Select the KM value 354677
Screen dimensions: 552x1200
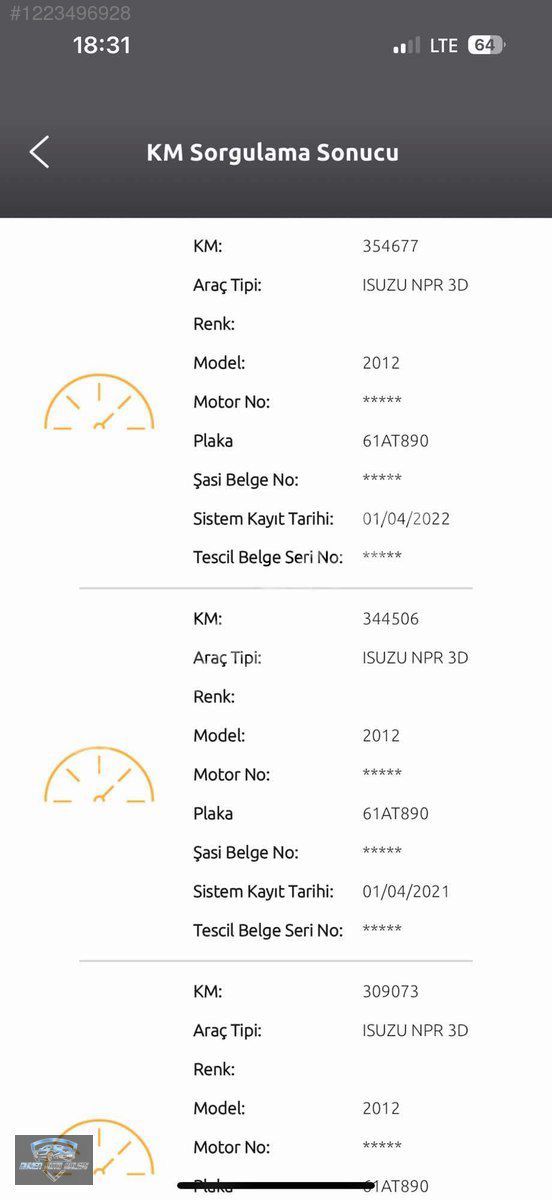tap(391, 246)
